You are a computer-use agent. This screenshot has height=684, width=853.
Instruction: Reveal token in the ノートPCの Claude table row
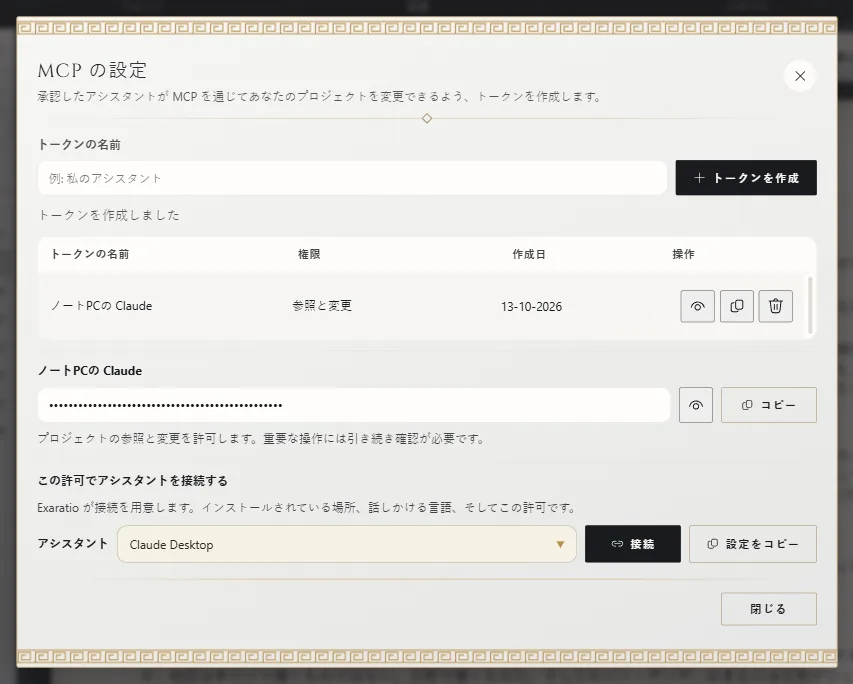pos(697,306)
